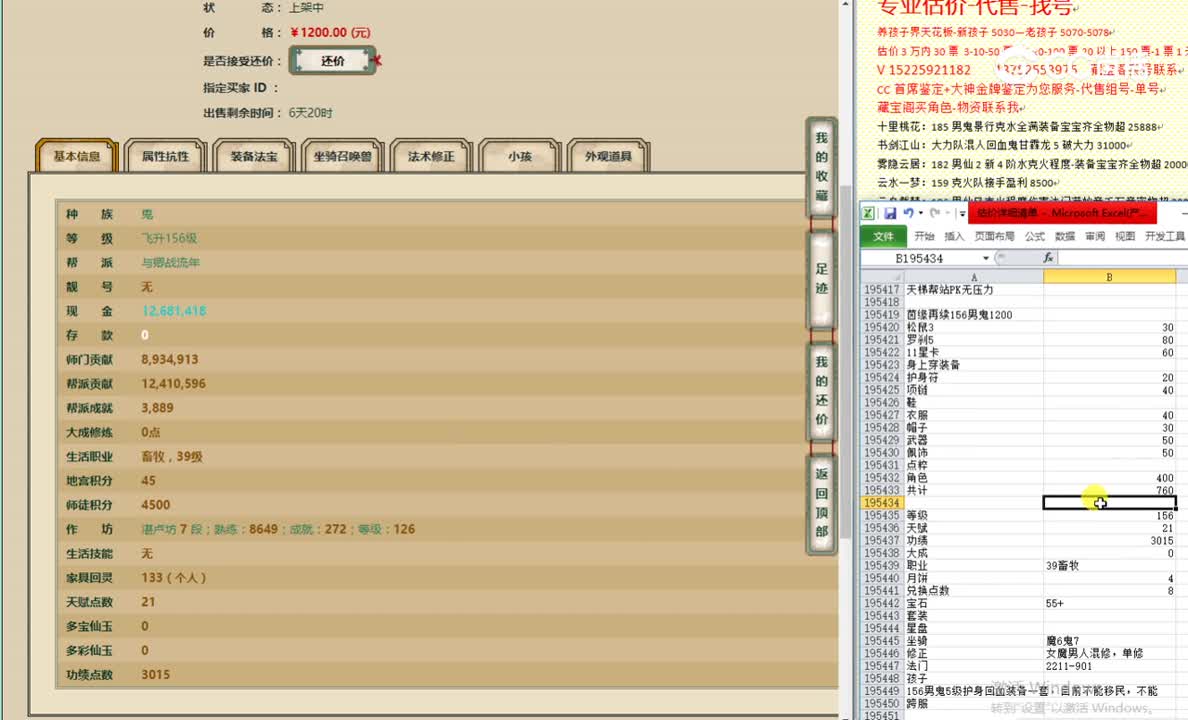The height and width of the screenshot is (720, 1188).
Task: Switch to the 视图 ribbon tab
Action: pyautogui.click(x=1125, y=236)
